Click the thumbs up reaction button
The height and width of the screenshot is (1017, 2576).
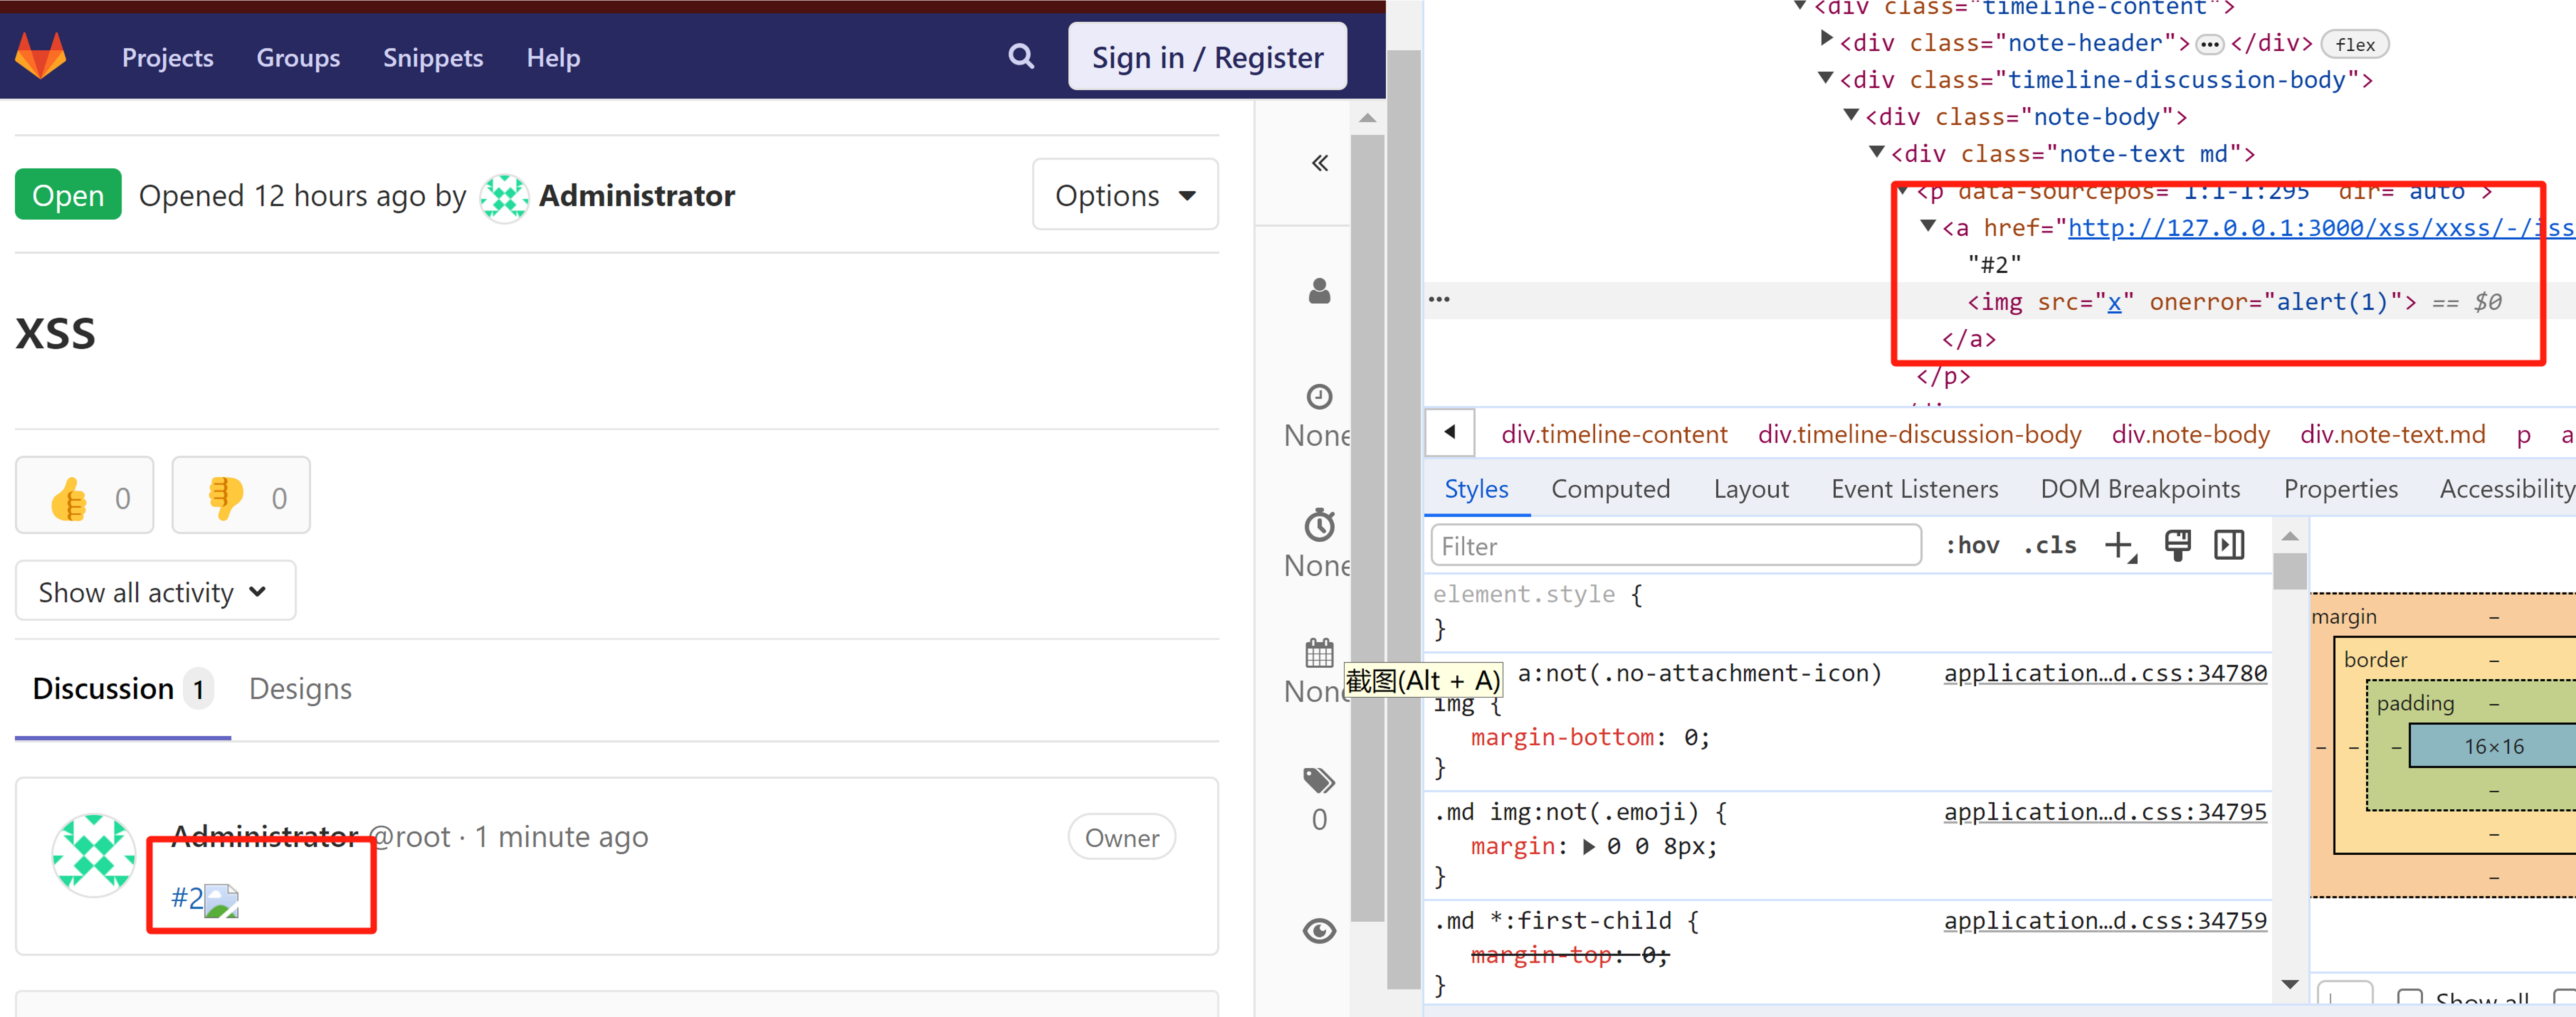85,496
